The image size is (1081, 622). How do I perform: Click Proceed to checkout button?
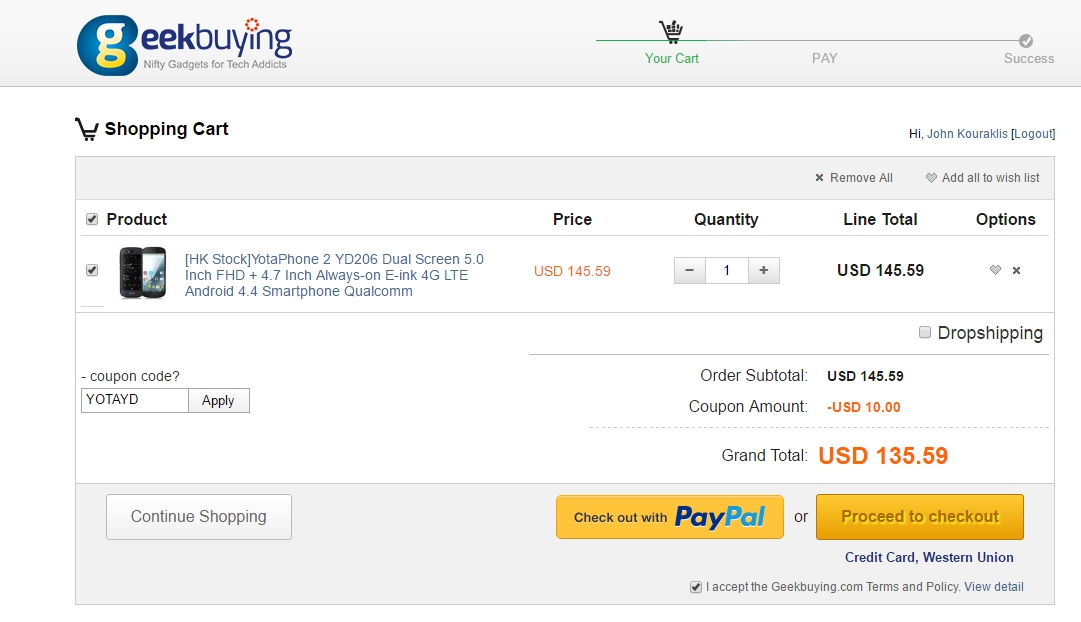(x=920, y=516)
